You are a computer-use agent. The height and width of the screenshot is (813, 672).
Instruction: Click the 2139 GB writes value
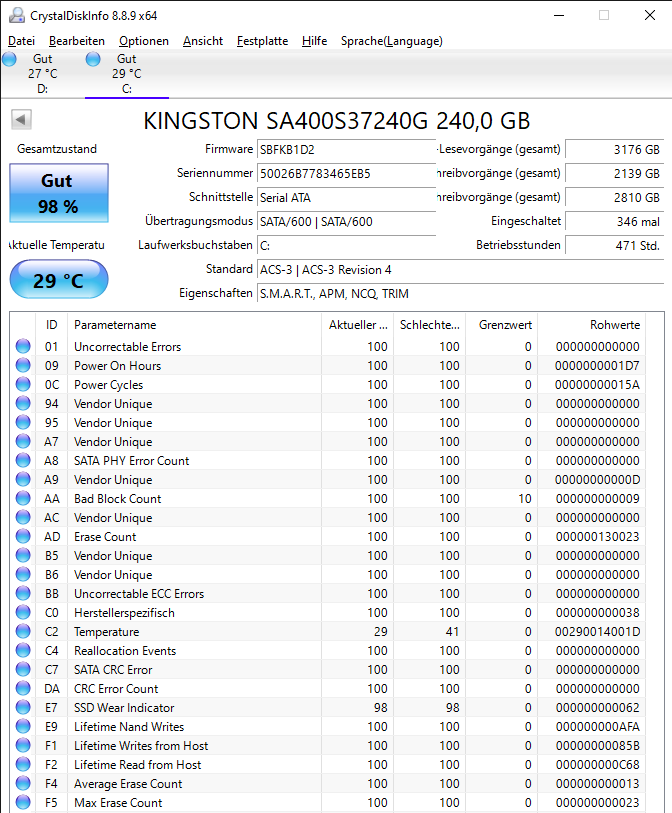(614, 174)
